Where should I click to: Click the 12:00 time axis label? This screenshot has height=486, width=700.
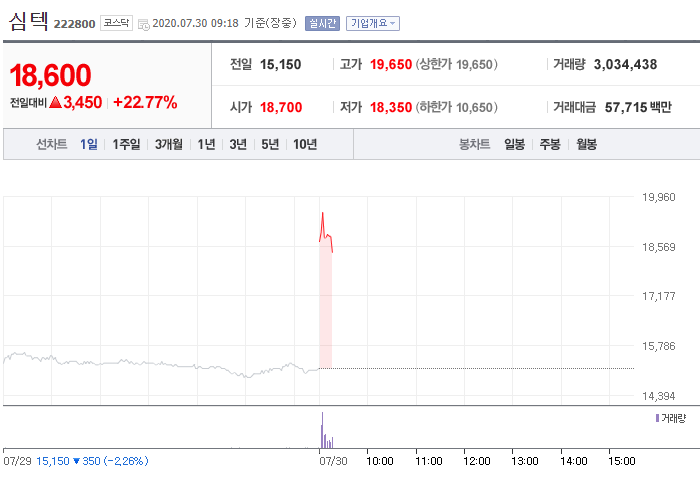point(476,461)
